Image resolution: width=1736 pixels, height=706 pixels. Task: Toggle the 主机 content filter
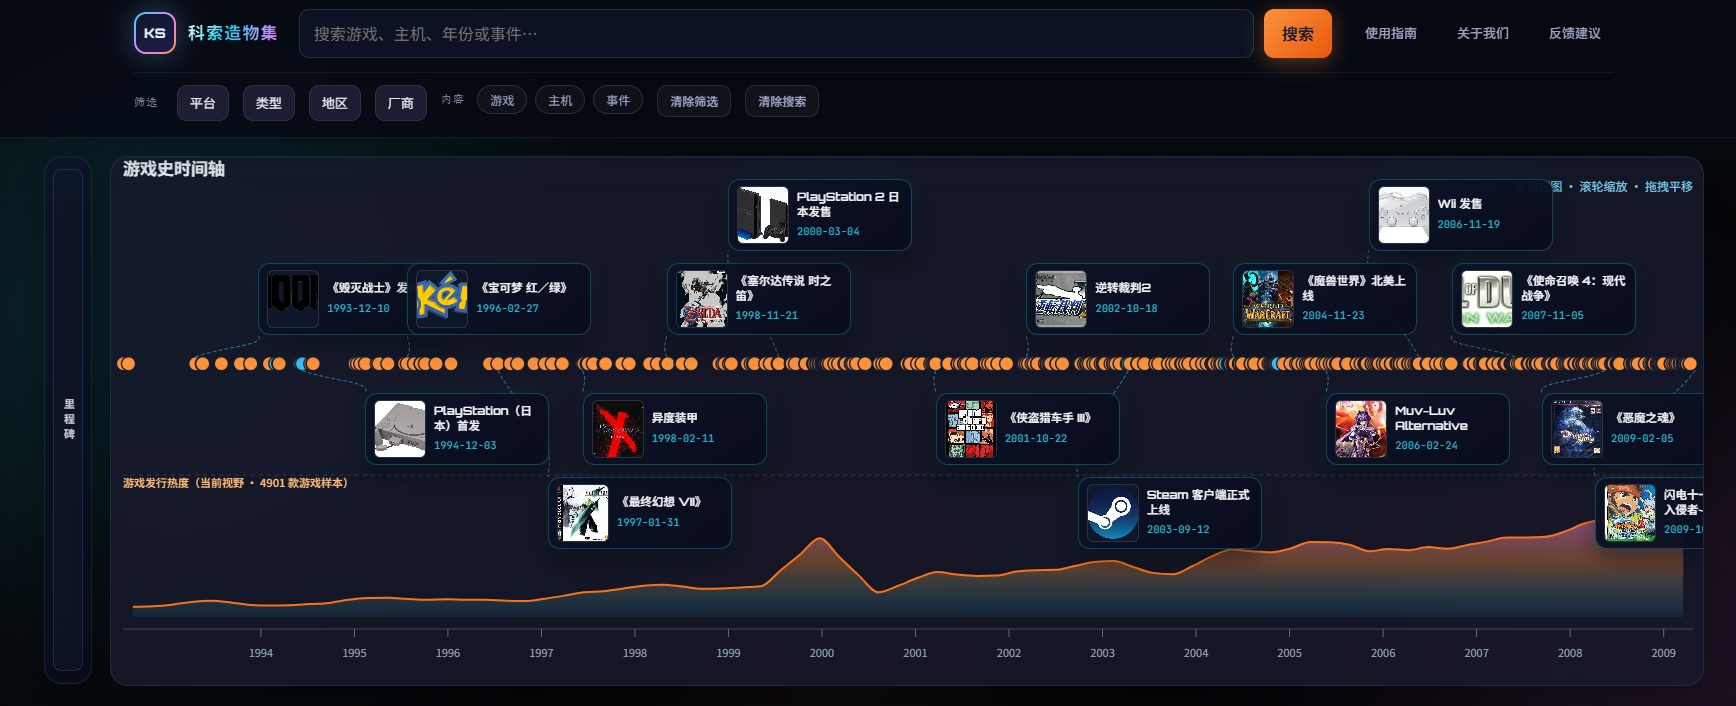point(560,101)
